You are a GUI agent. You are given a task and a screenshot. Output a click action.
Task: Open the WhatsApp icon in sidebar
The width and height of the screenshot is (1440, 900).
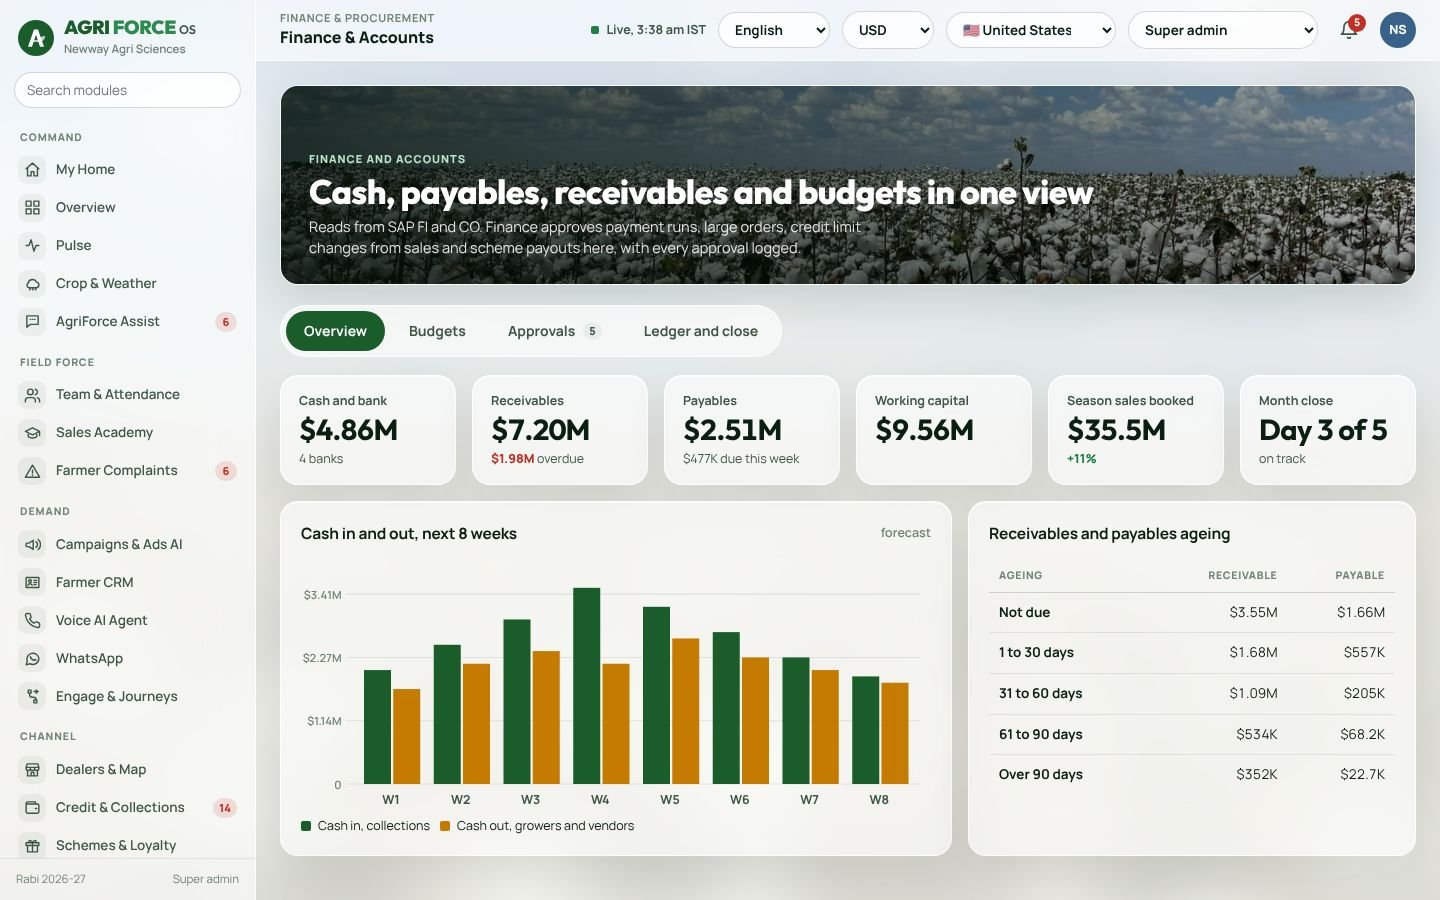point(33,659)
